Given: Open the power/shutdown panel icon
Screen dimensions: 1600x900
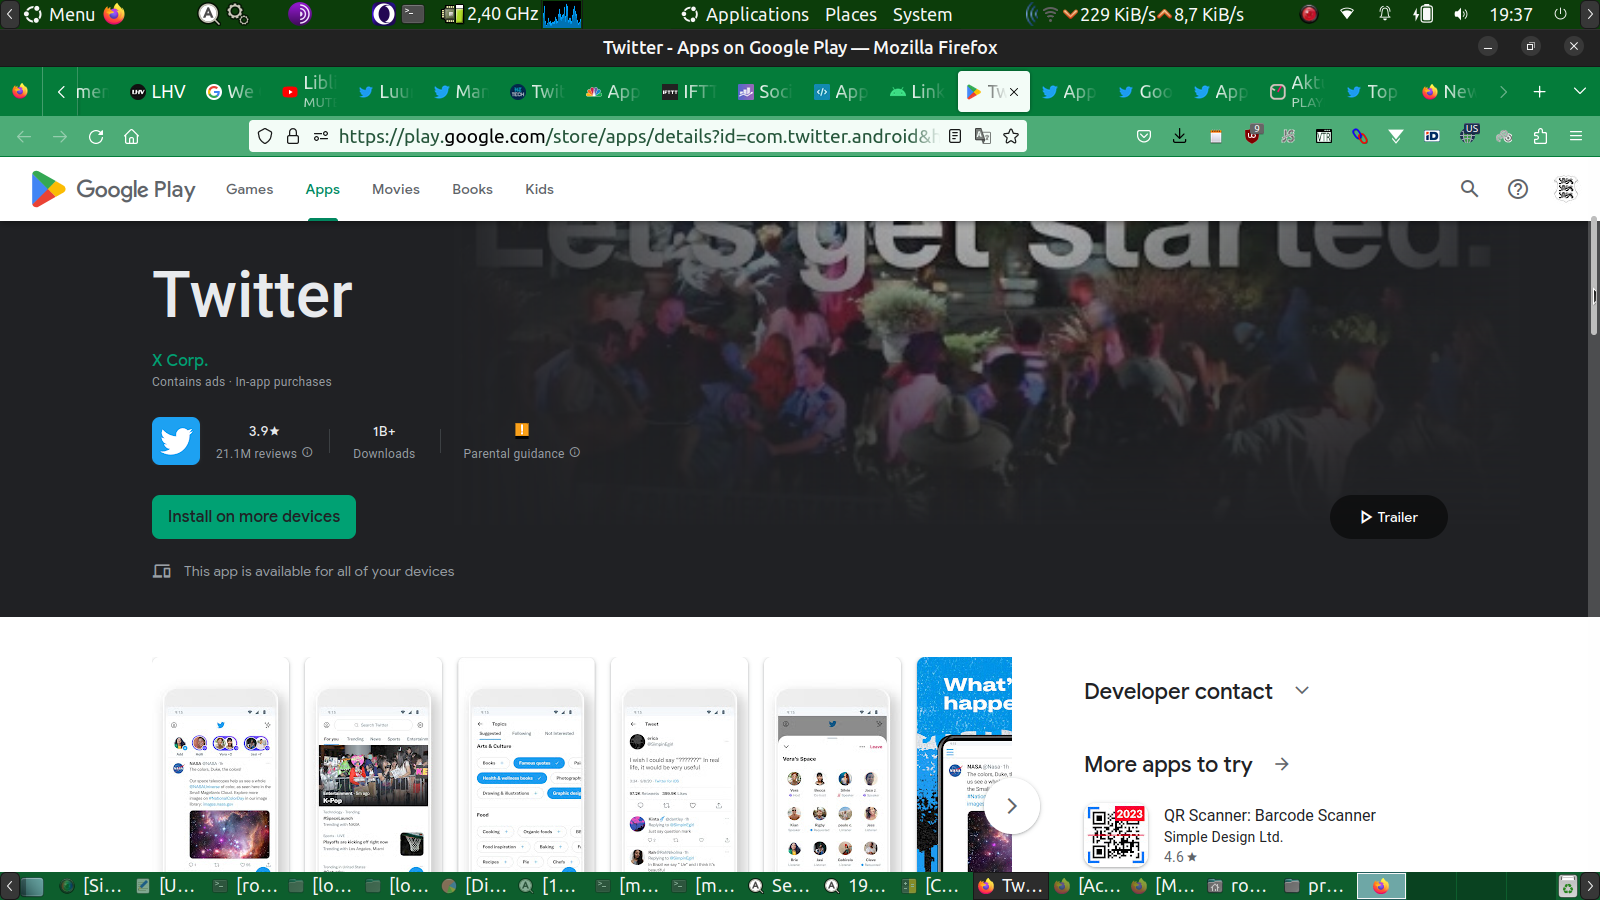Looking at the screenshot, I should point(1560,14).
